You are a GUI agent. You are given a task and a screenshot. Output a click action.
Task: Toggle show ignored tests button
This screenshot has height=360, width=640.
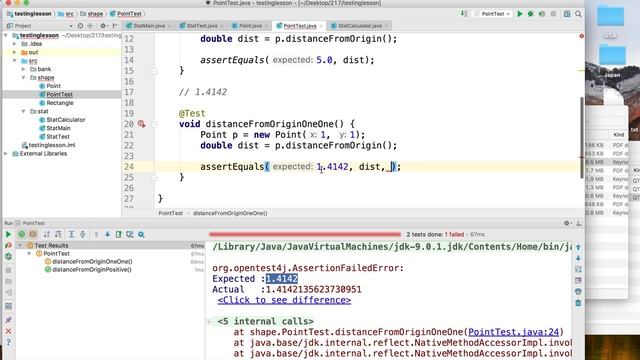[x=33, y=234]
